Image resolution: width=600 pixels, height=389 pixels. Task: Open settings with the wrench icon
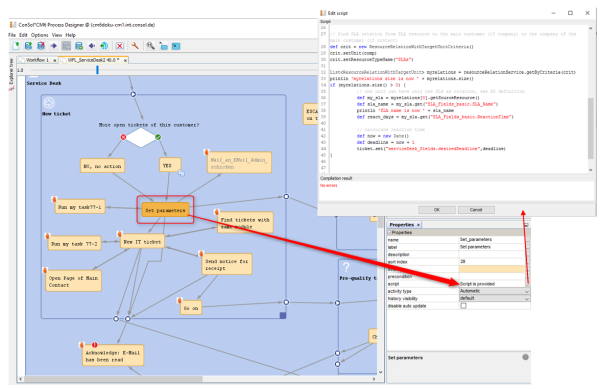135,46
